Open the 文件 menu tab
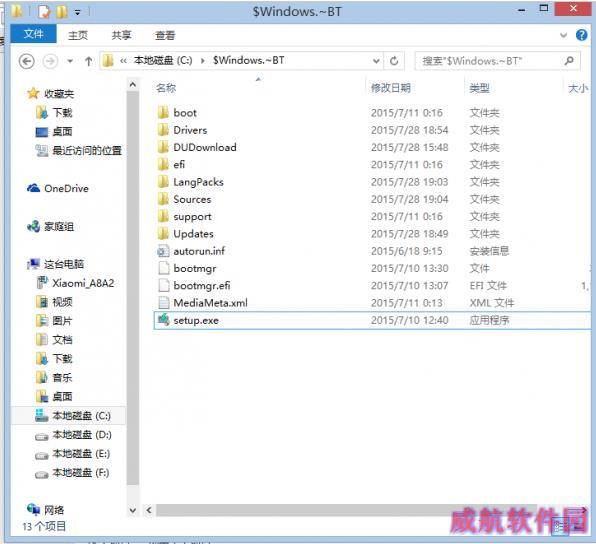 coord(33,34)
